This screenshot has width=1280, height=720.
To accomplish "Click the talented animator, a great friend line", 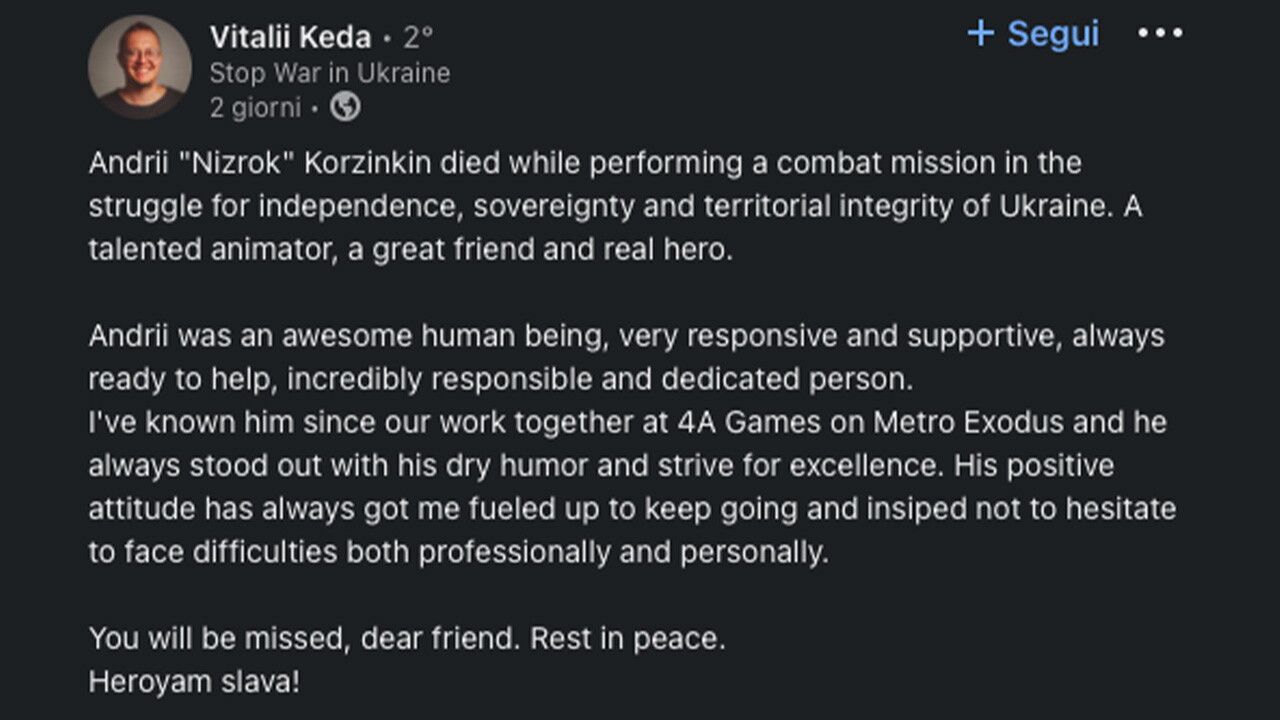I will 411,249.
